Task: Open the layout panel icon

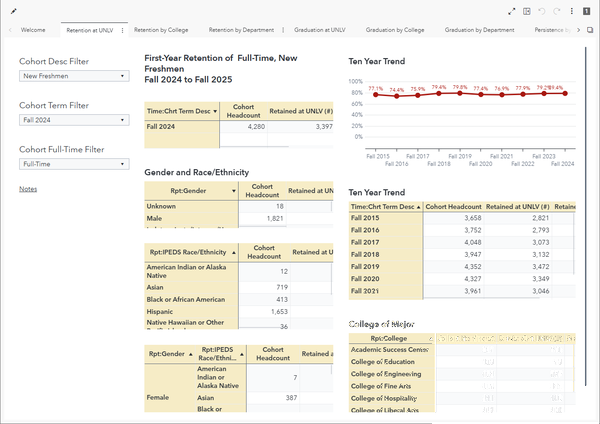Action: point(527,11)
